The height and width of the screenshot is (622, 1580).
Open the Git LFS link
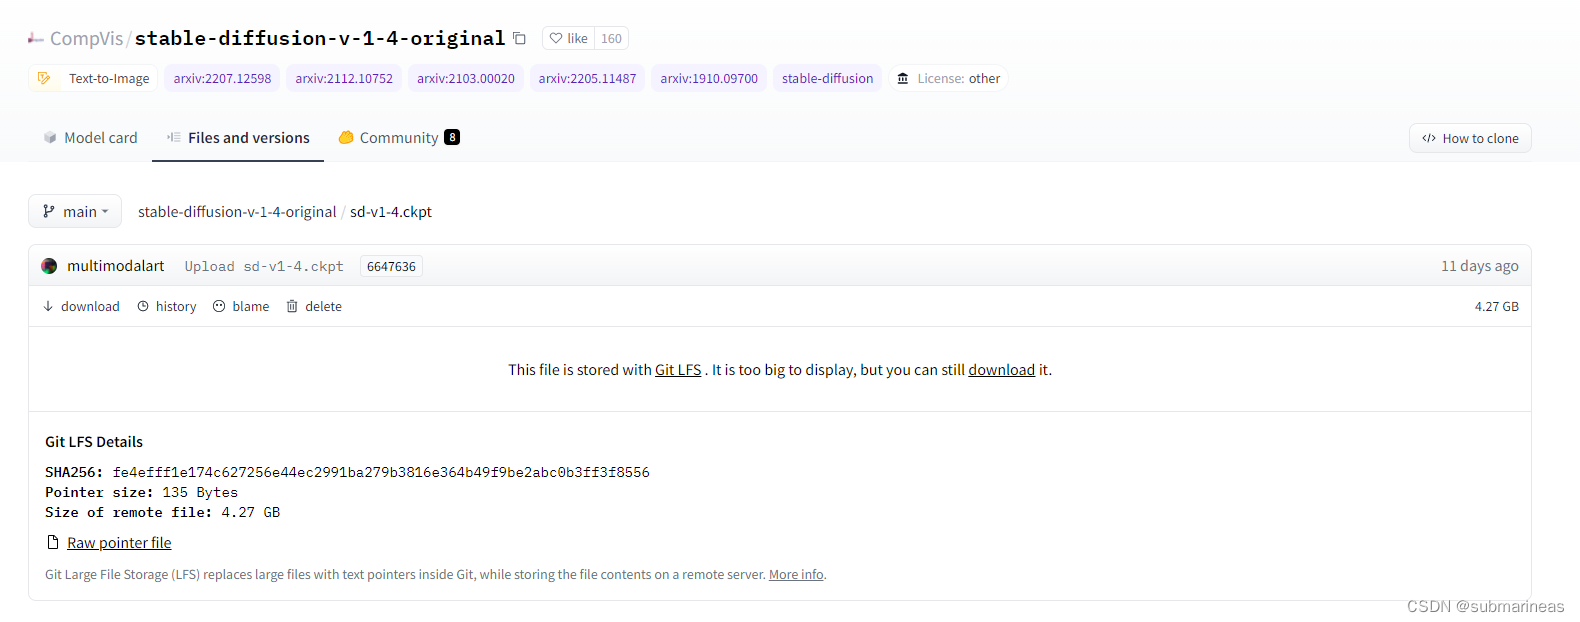[678, 370]
